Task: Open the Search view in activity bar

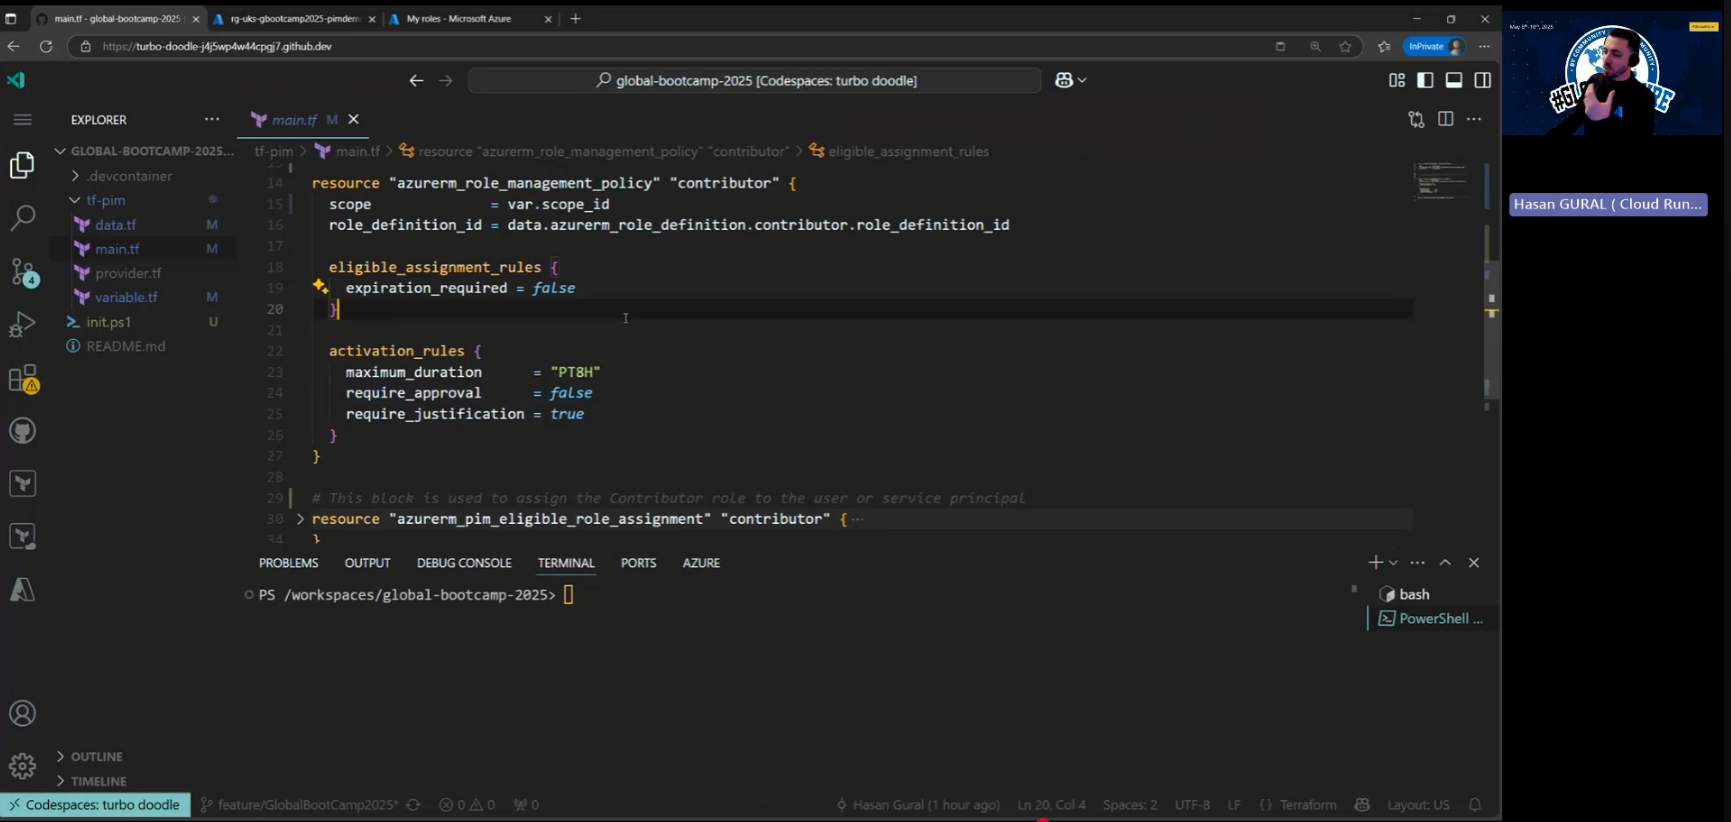Action: click(x=22, y=217)
